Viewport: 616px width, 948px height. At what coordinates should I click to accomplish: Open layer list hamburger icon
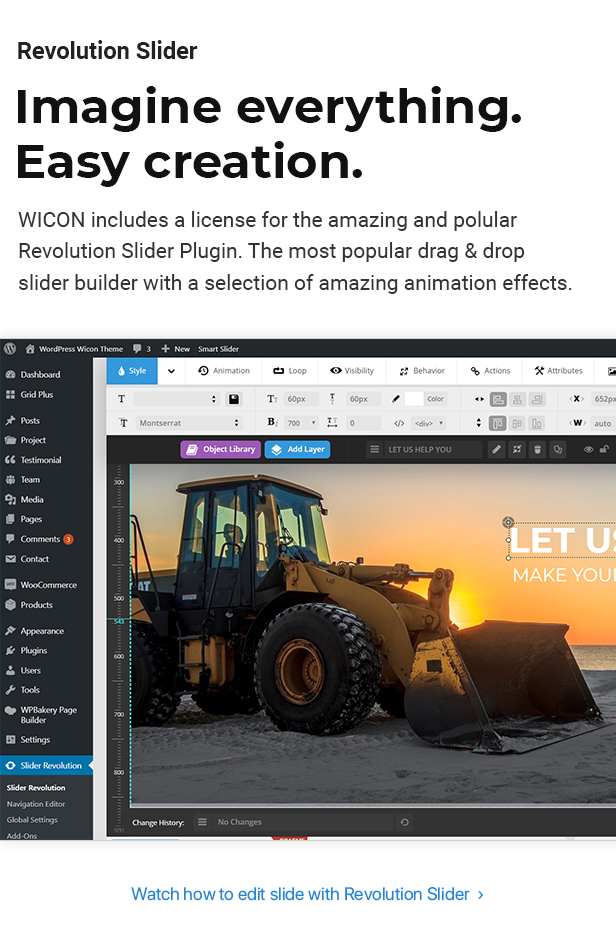tap(375, 449)
